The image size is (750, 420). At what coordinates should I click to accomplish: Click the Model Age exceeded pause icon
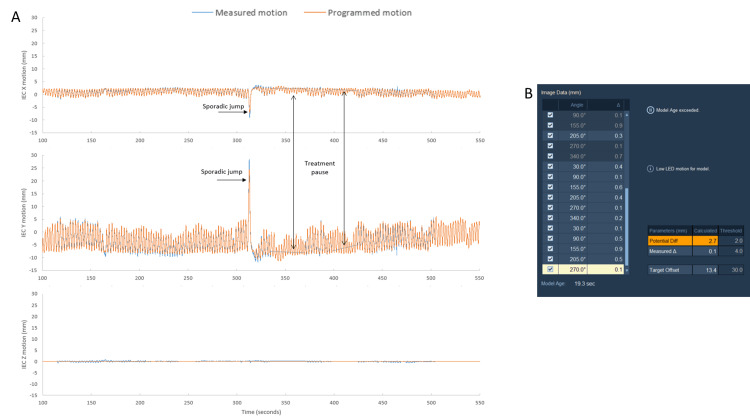(x=650, y=110)
